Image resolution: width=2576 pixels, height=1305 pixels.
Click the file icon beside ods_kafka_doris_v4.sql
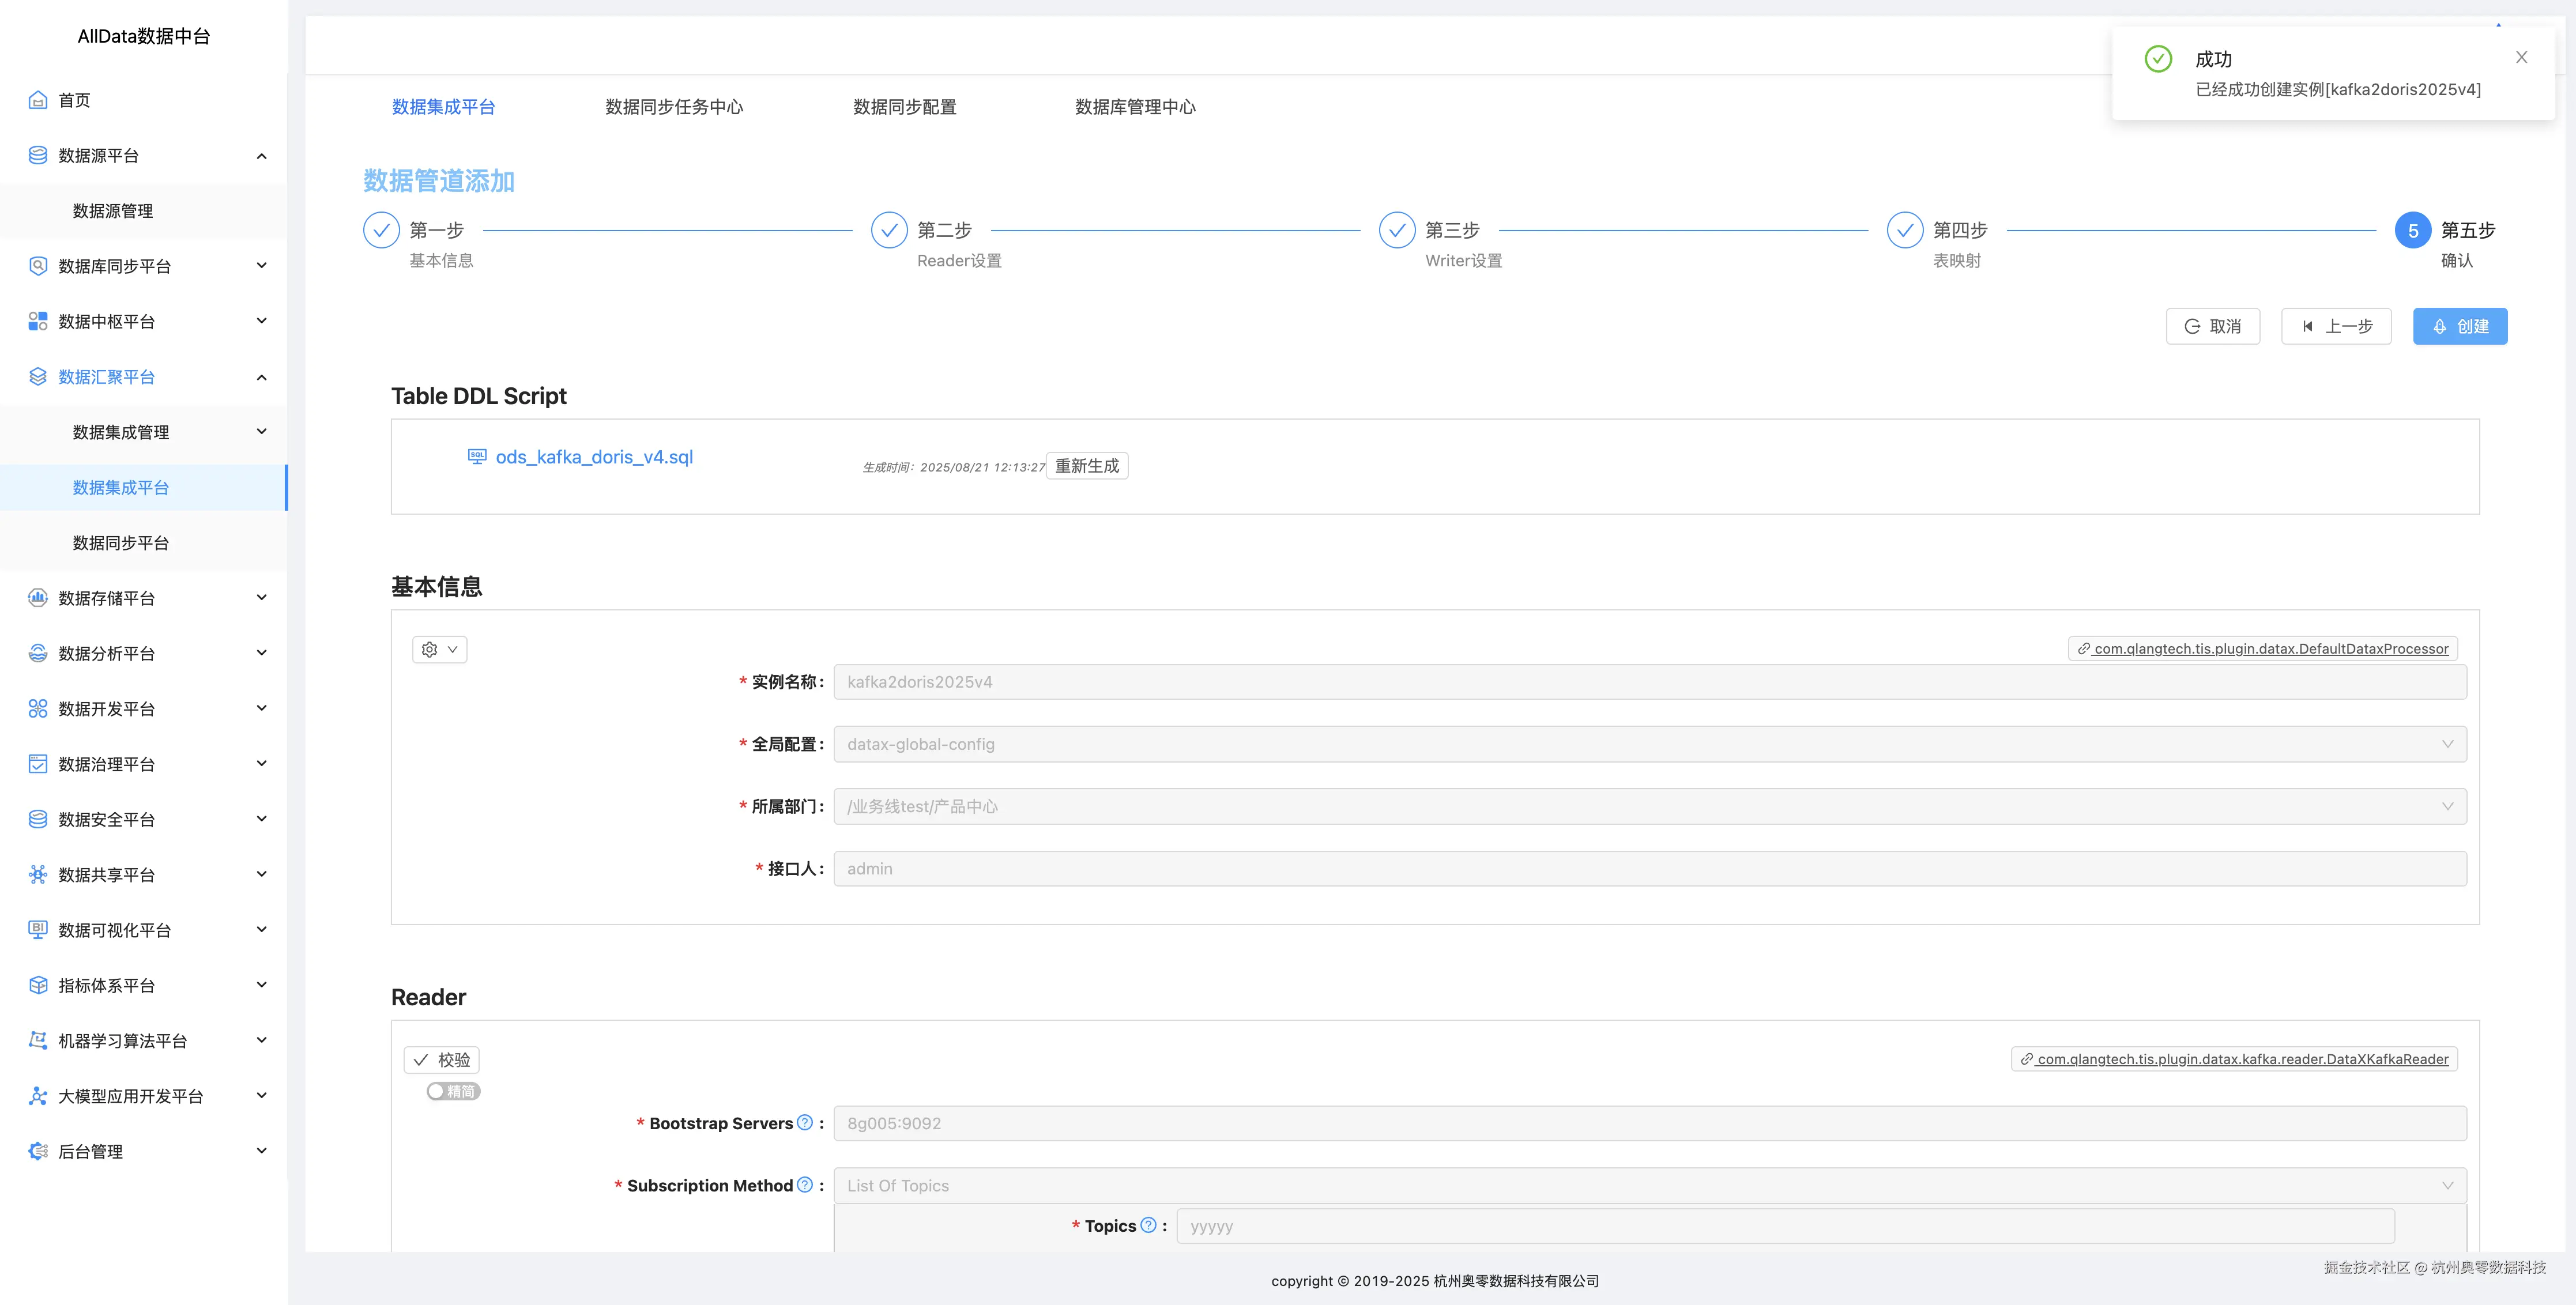coord(476,457)
